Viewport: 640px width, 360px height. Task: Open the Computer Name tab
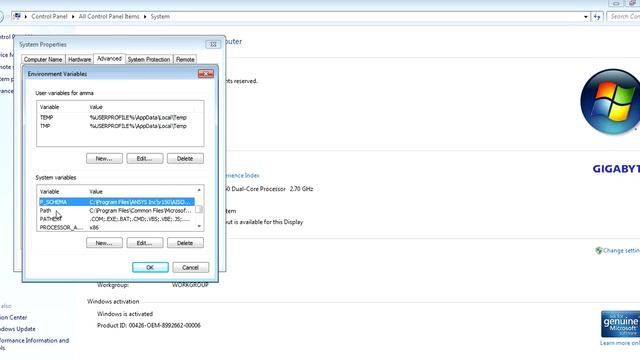click(x=43, y=60)
